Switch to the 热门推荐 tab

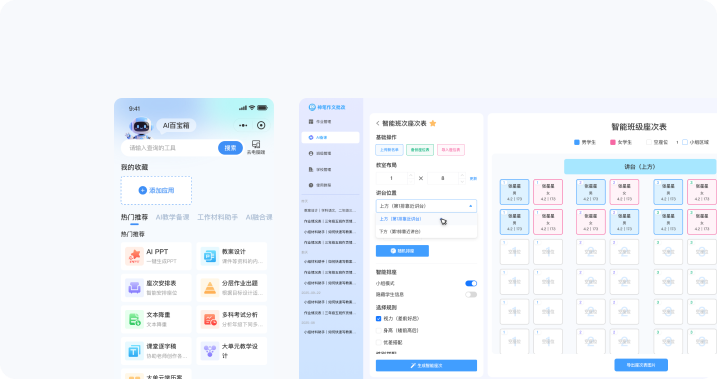point(134,217)
